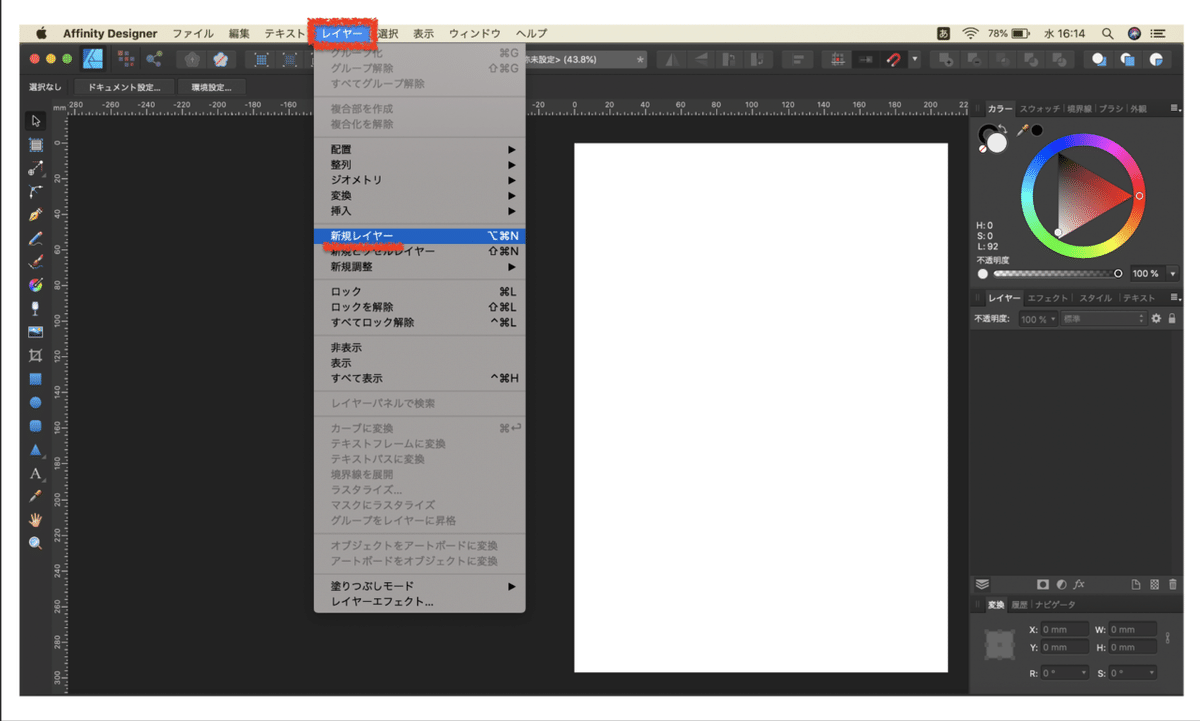Switch to Designer persona icon

(x=95, y=59)
